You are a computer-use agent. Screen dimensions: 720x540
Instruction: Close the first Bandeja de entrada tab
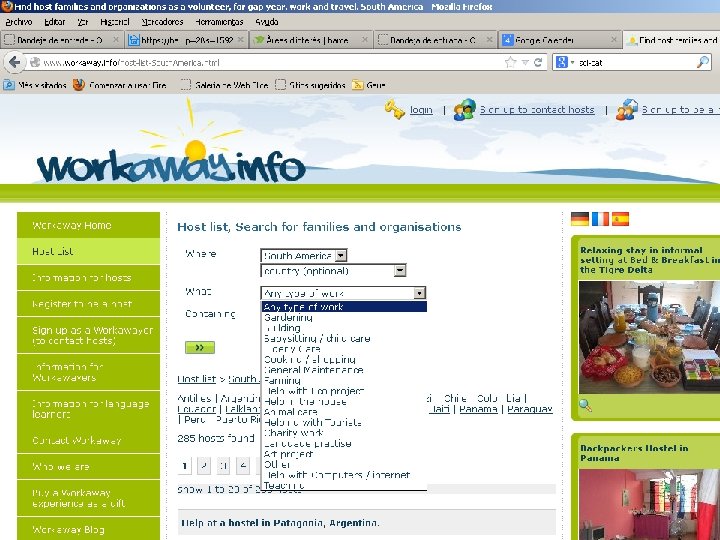116,40
